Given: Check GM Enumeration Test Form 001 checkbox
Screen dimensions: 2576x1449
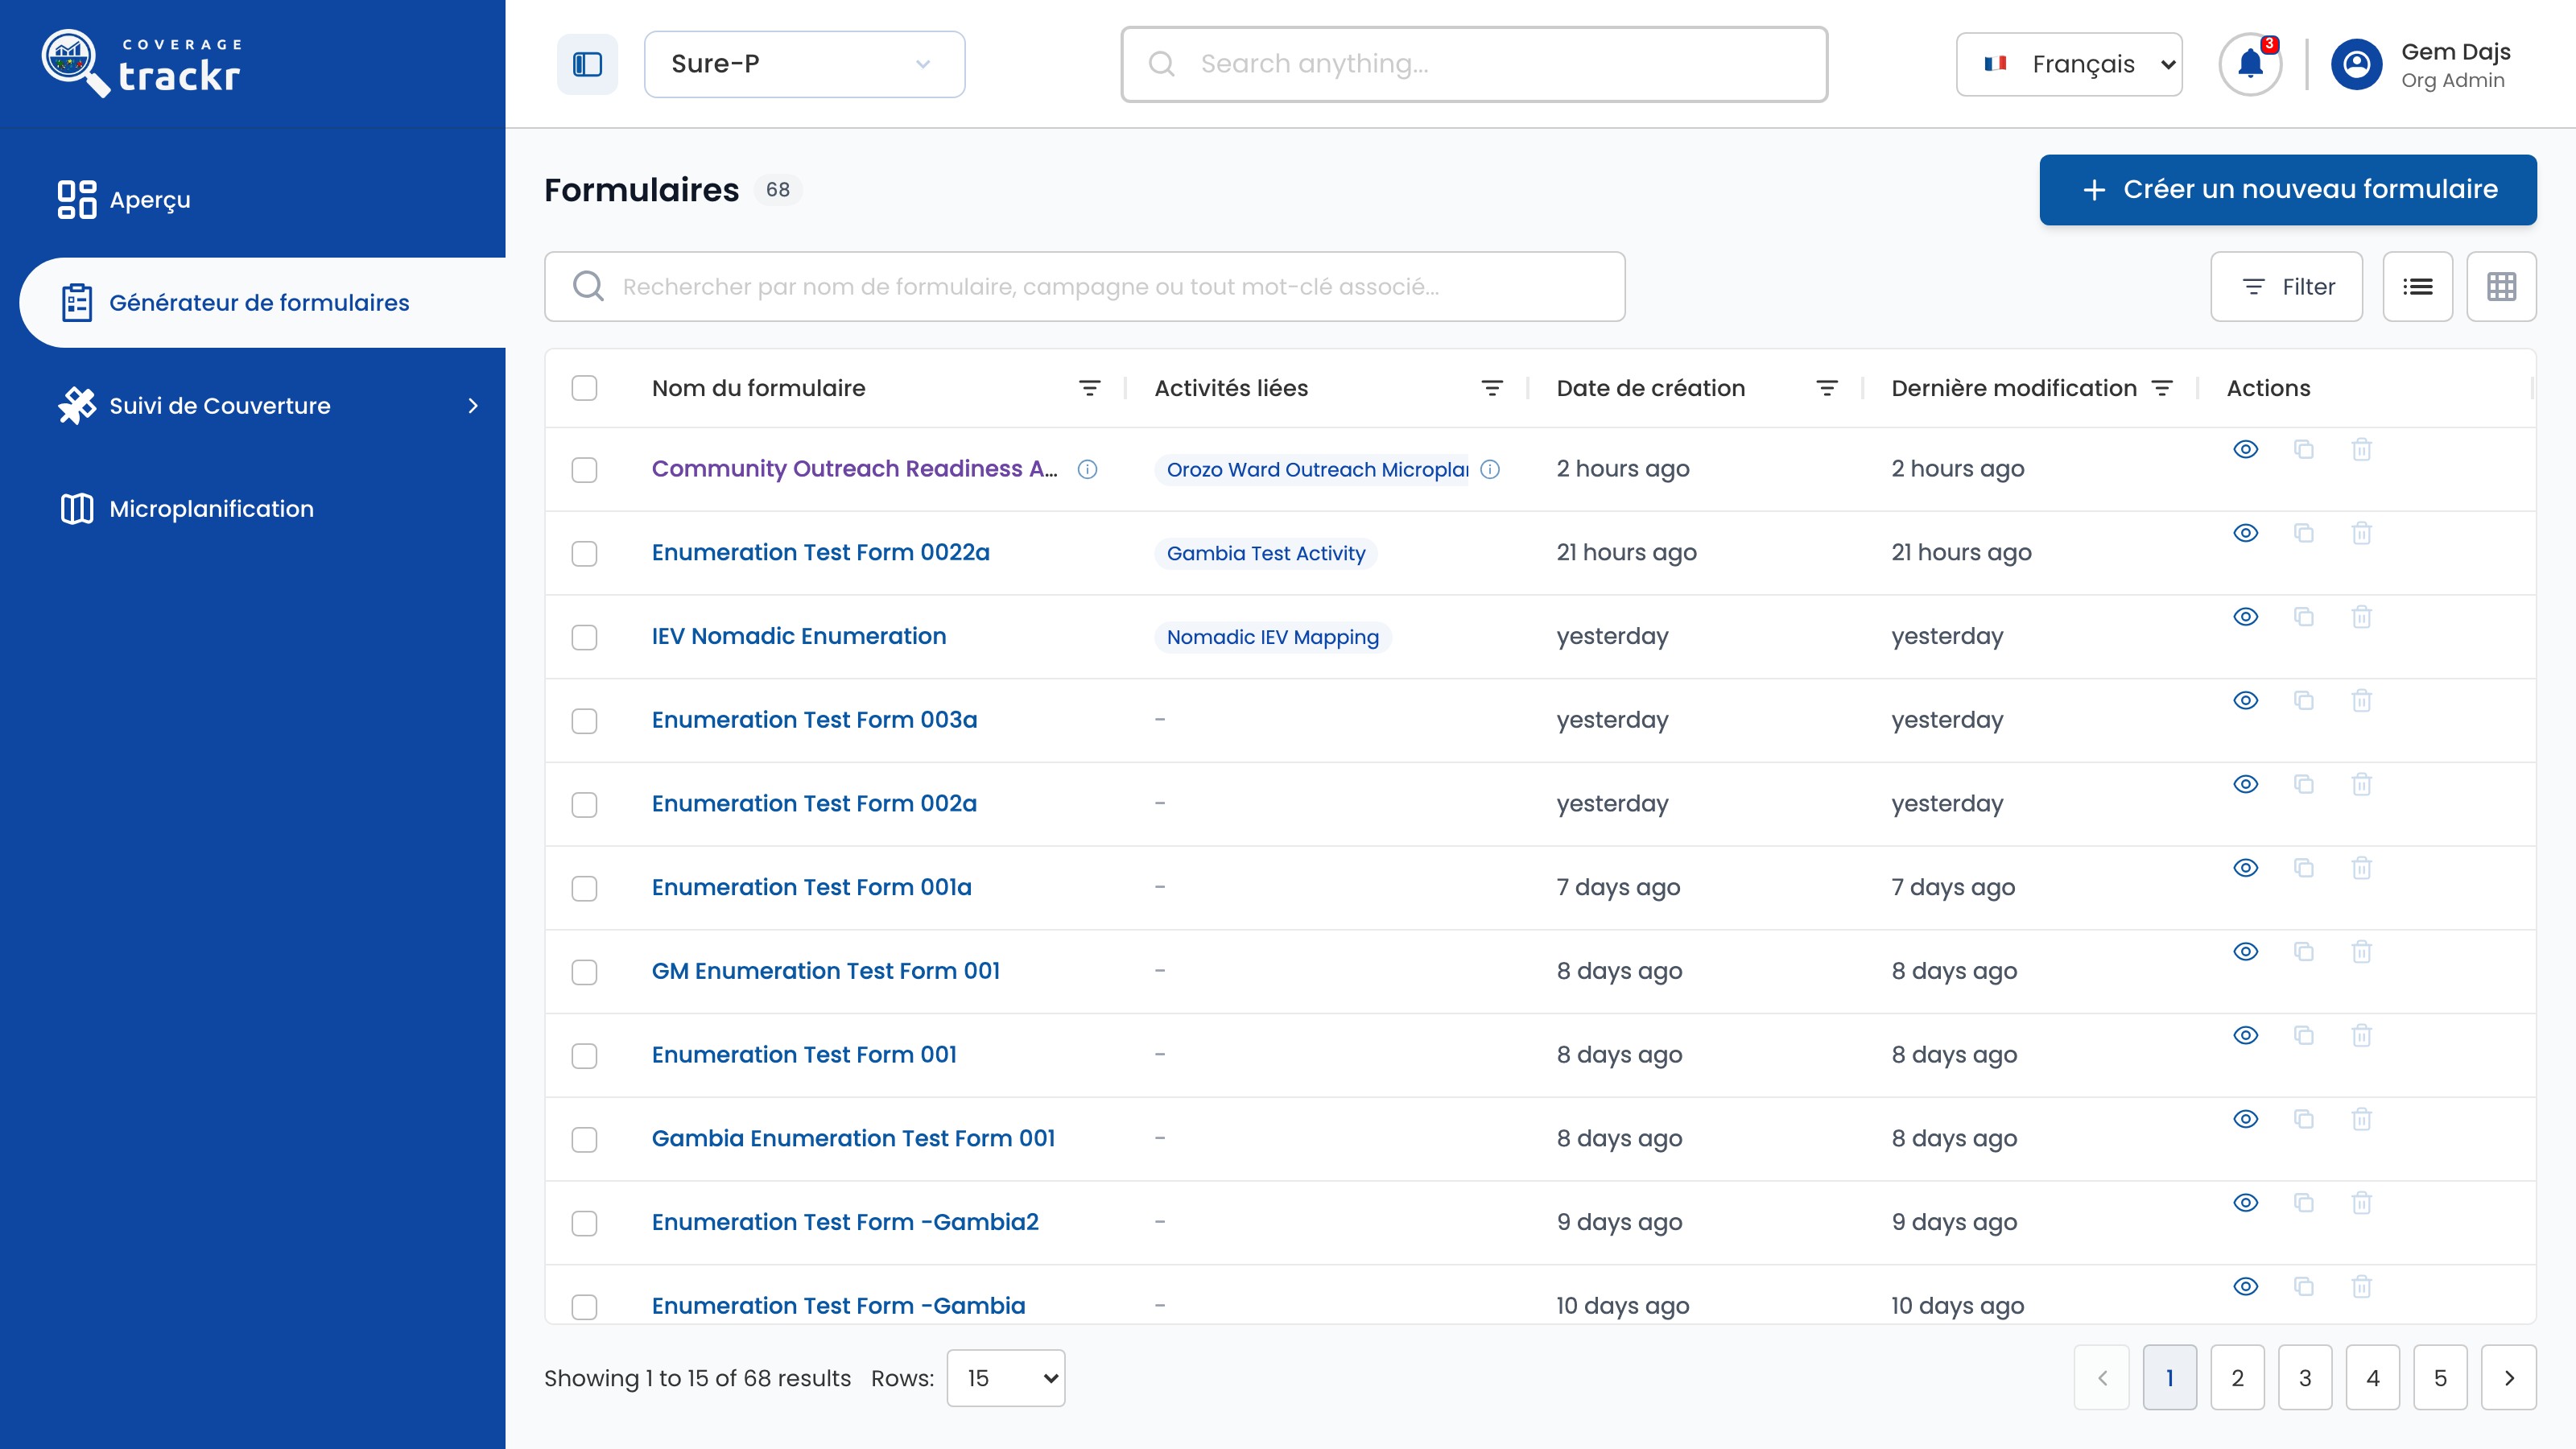Looking at the screenshot, I should click(x=584, y=972).
